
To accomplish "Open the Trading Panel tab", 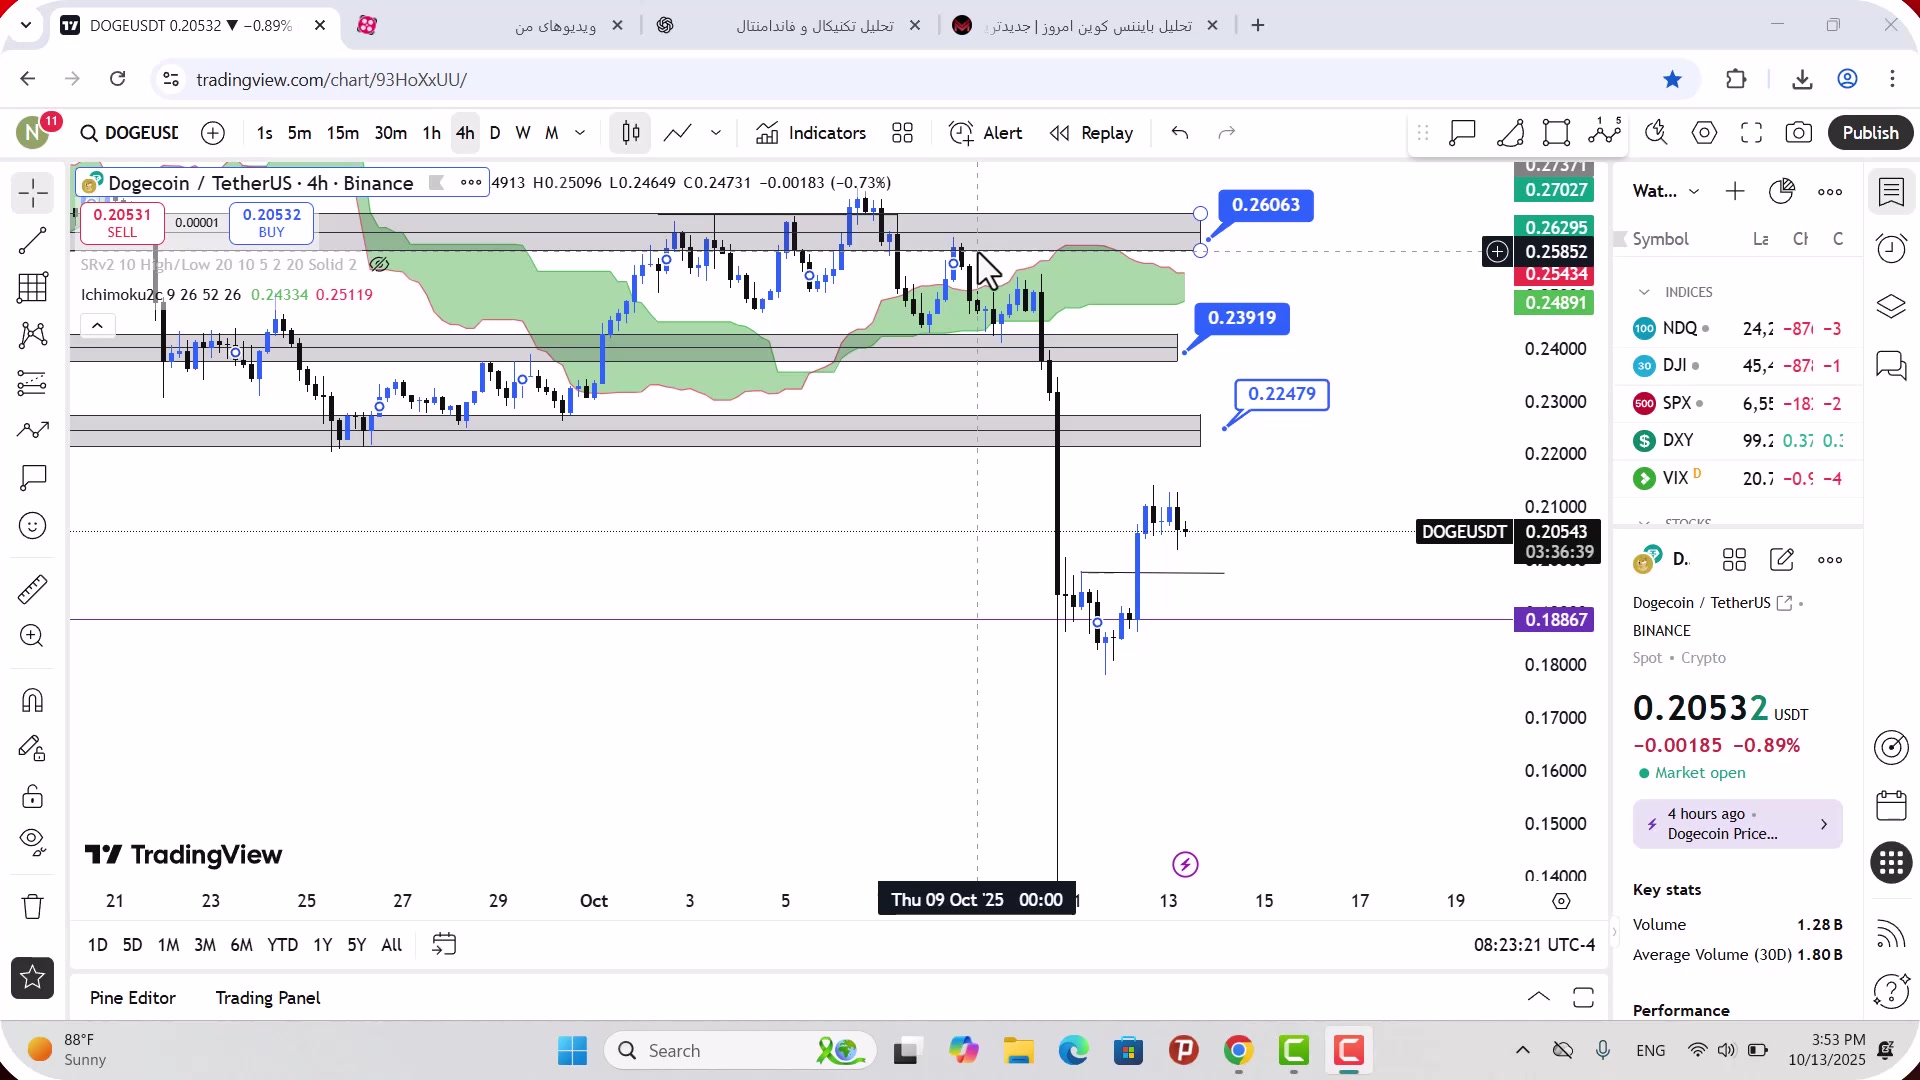I will [x=268, y=998].
